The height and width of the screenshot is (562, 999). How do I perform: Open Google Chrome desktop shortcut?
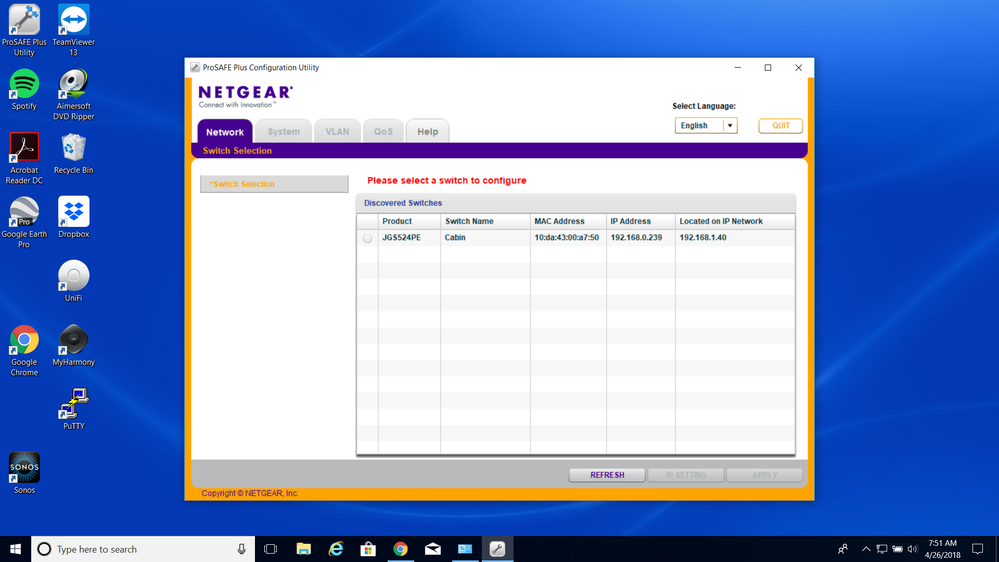(x=24, y=350)
